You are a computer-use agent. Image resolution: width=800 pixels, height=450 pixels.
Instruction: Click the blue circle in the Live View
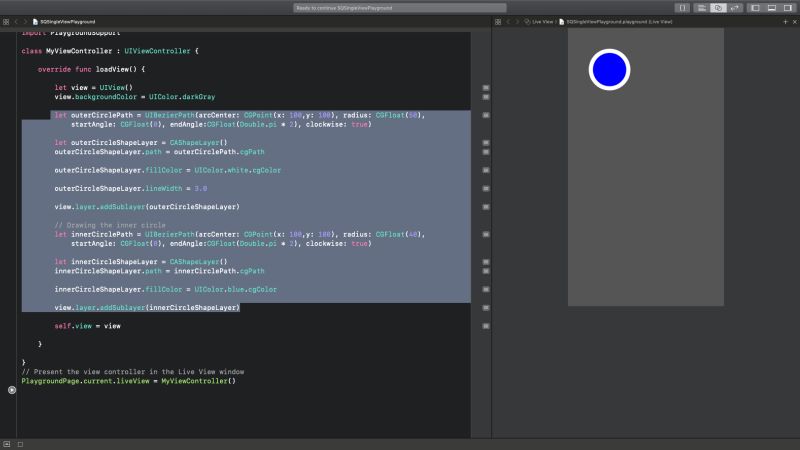click(x=609, y=69)
